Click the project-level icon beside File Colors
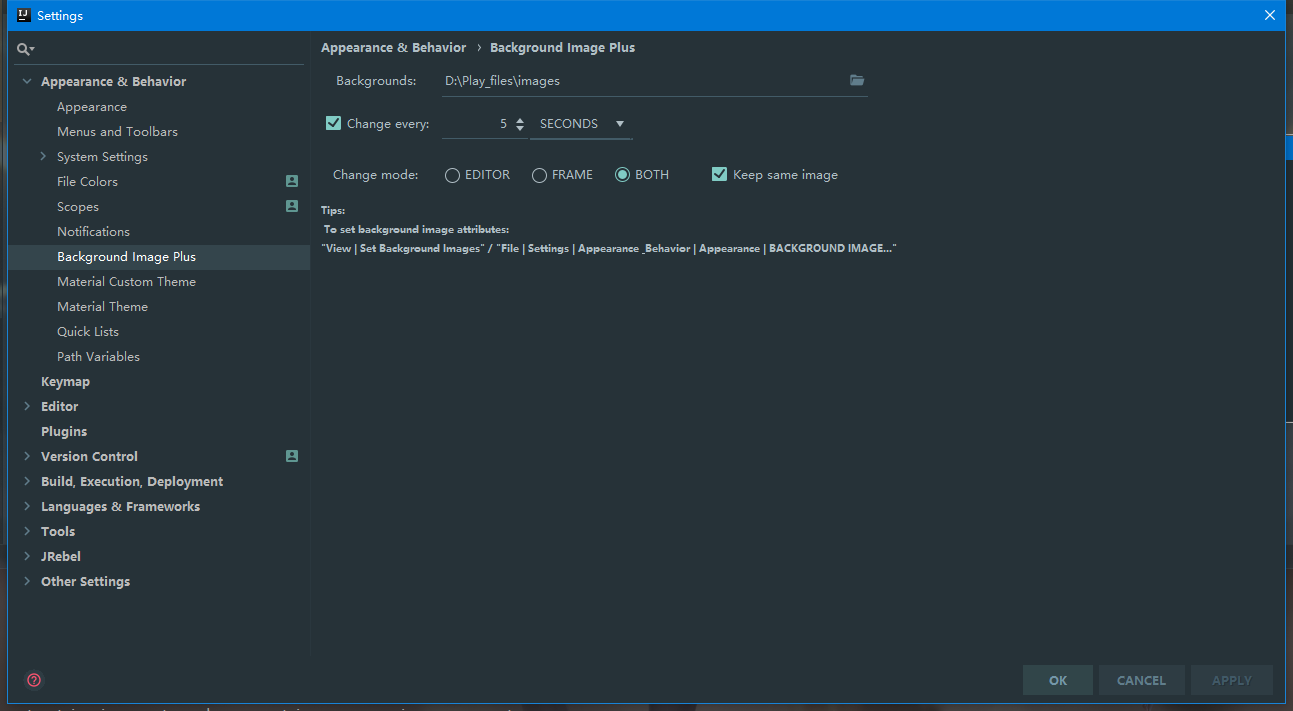1293x711 pixels. click(x=292, y=181)
